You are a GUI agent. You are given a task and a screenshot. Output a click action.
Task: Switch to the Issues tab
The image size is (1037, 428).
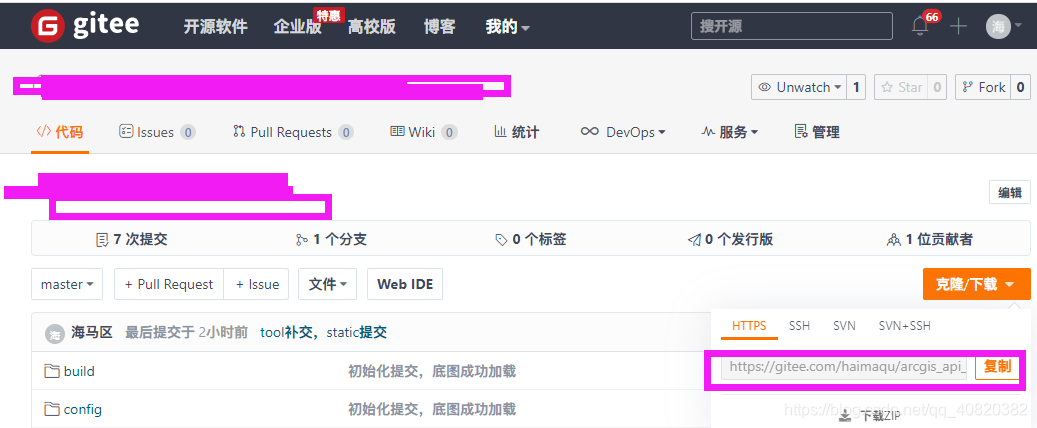157,132
